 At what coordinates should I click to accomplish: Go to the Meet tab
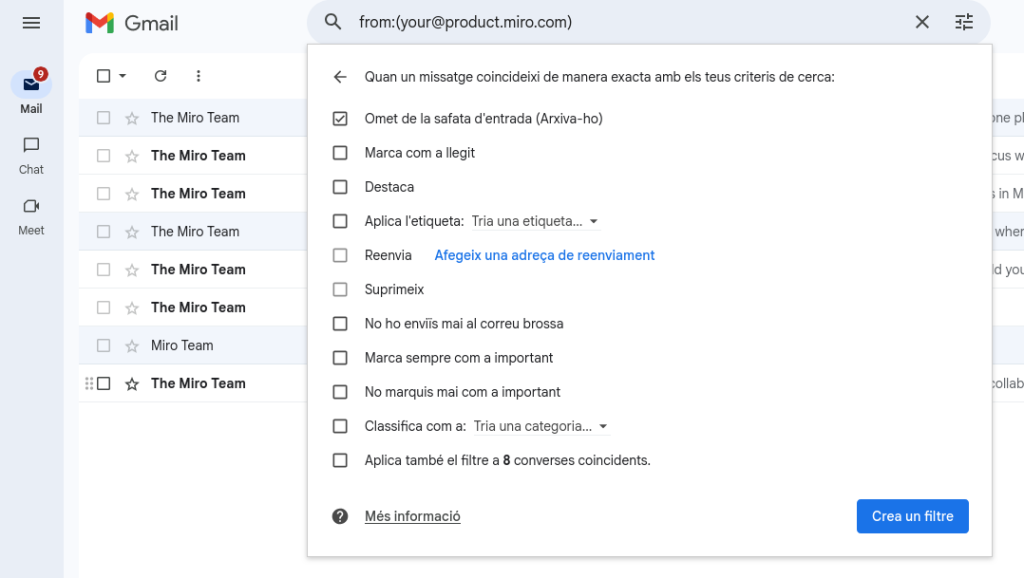(x=31, y=215)
